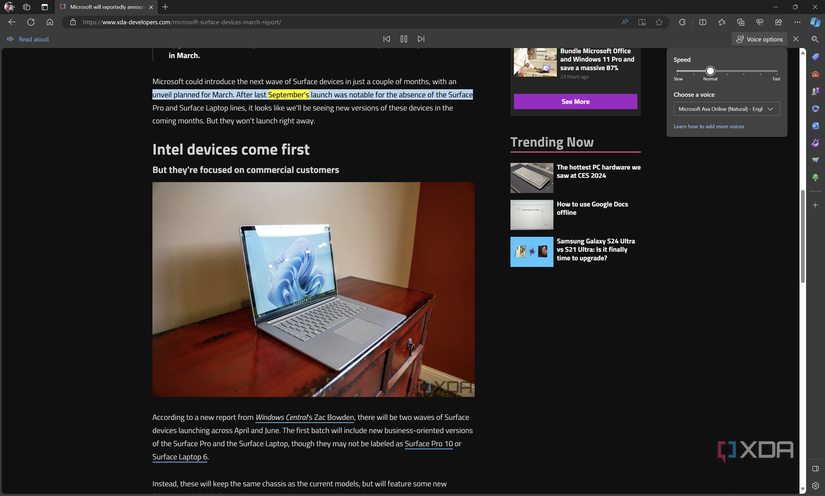Click the xda-developers URL address bar
Viewport: 825px width, 496px height.
pos(182,22)
